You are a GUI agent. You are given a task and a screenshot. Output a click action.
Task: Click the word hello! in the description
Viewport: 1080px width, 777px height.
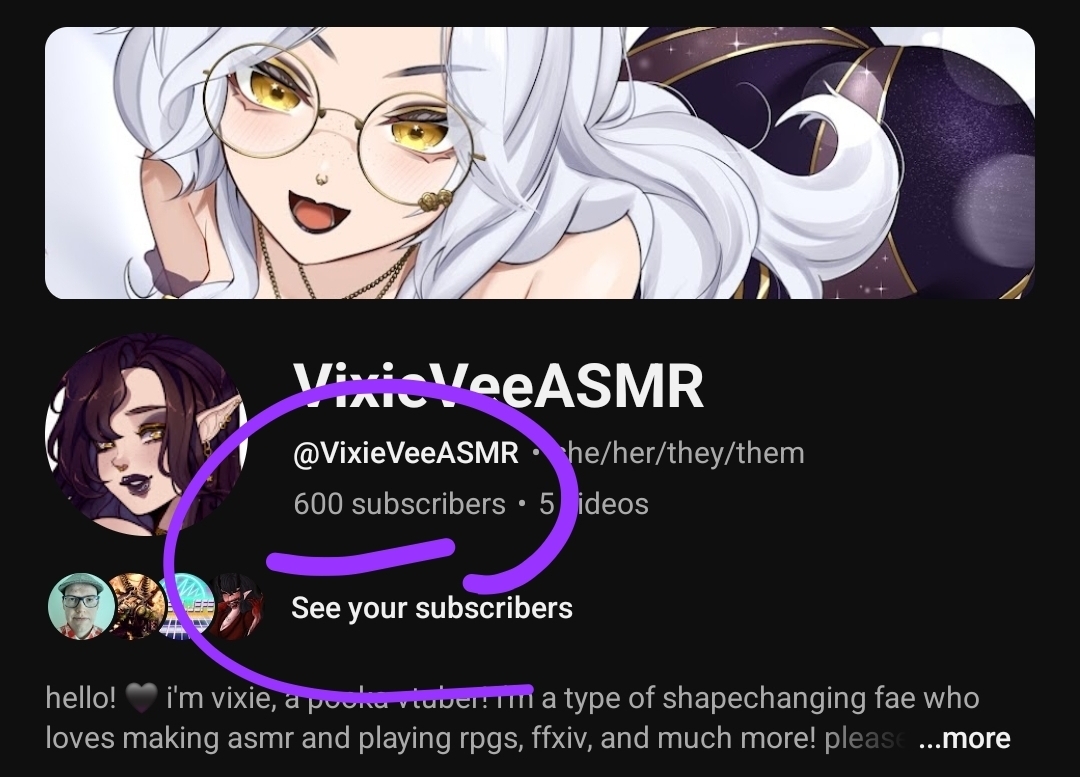click(81, 698)
